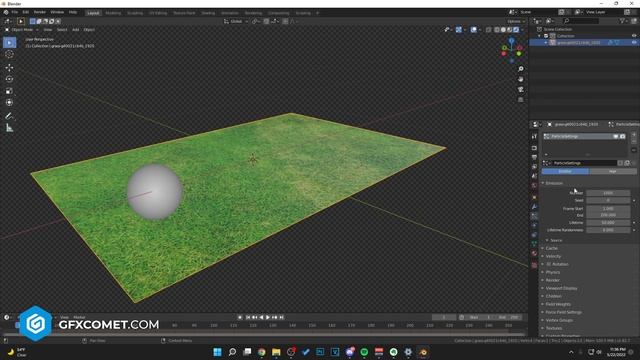Open the Physics properties tab

pos(534,225)
